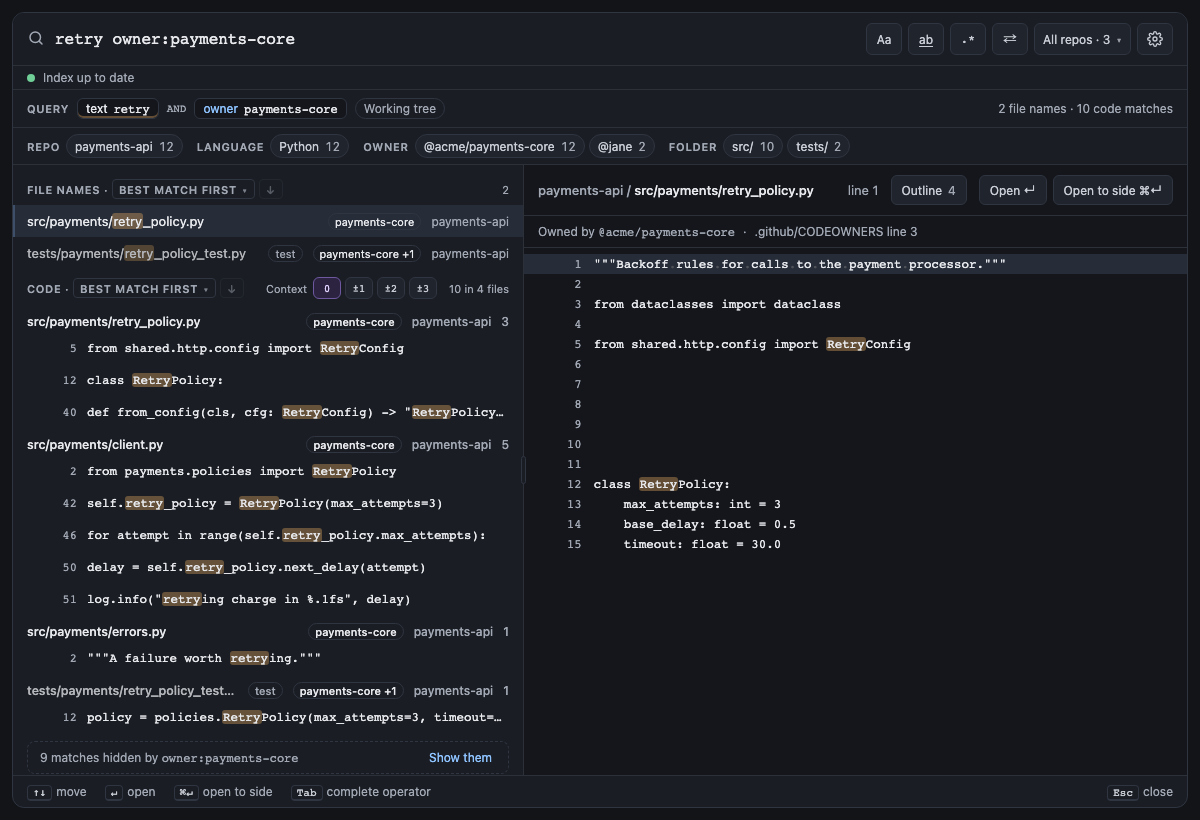
Task: Filter by owner @jane 2
Action: pyautogui.click(x=622, y=147)
